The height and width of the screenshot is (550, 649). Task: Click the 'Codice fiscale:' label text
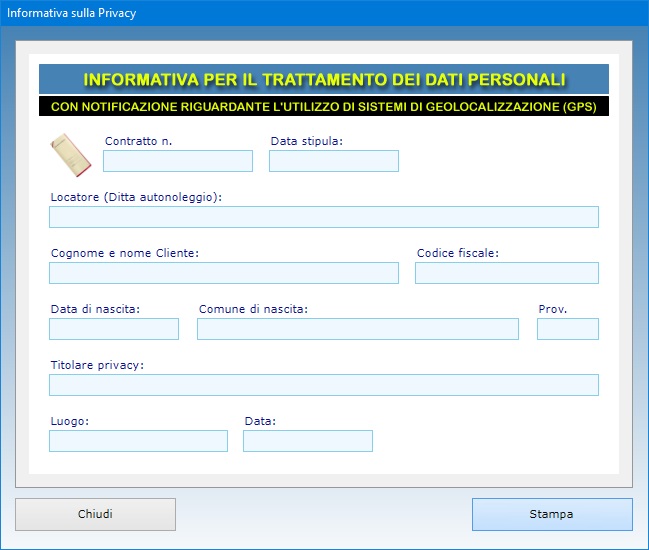pos(457,253)
